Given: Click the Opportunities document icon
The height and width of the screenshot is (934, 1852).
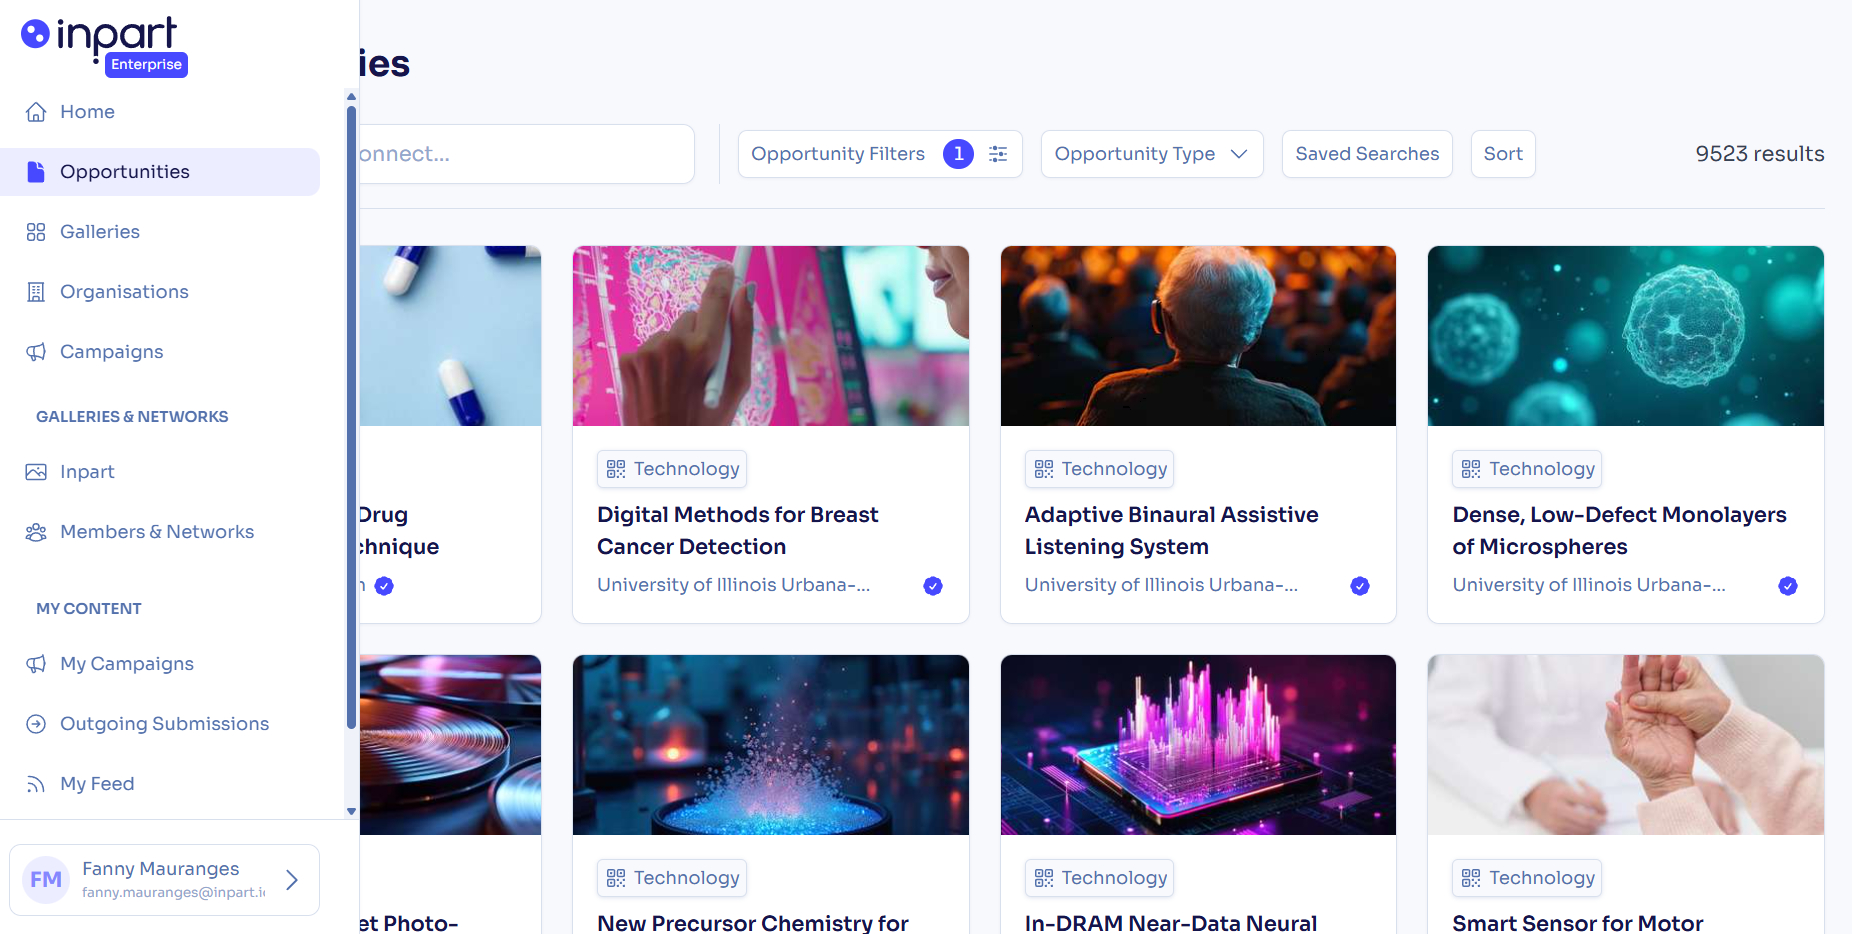Looking at the screenshot, I should coord(36,172).
